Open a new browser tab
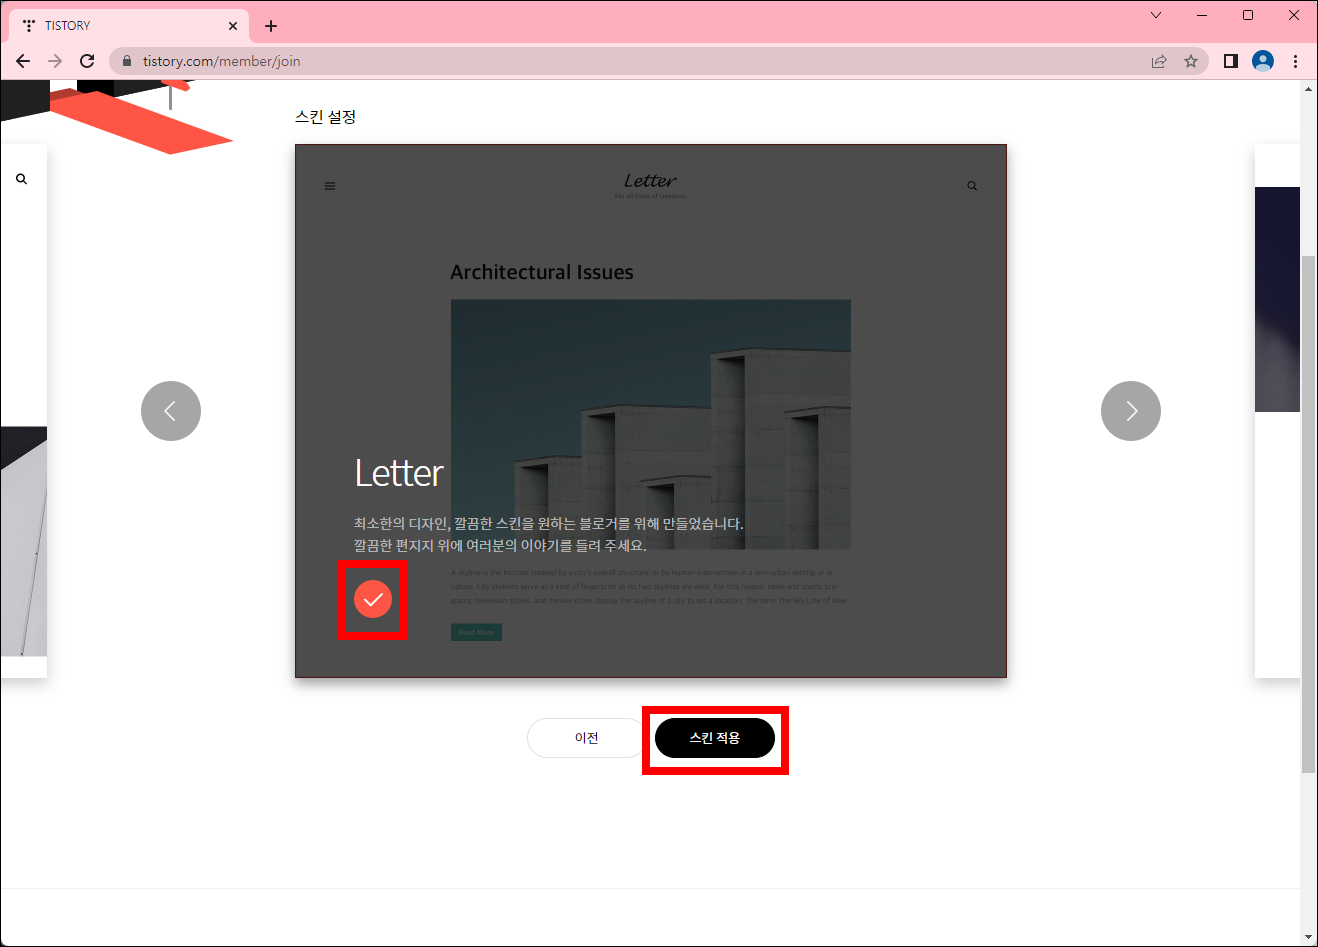Viewport: 1318px width, 947px height. (x=271, y=26)
